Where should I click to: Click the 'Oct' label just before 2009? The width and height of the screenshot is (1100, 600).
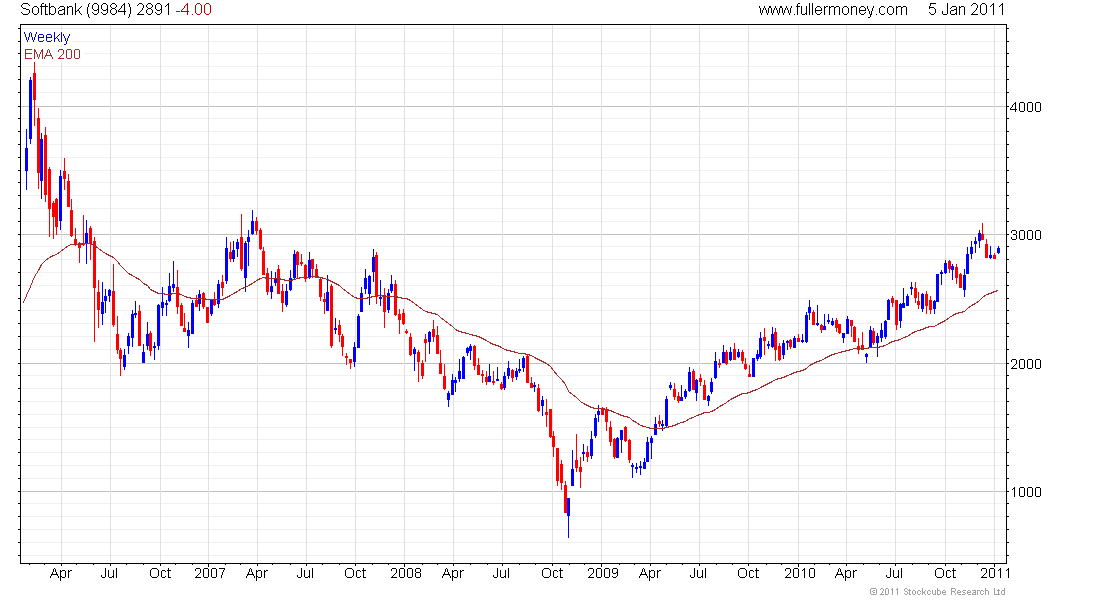tap(552, 573)
